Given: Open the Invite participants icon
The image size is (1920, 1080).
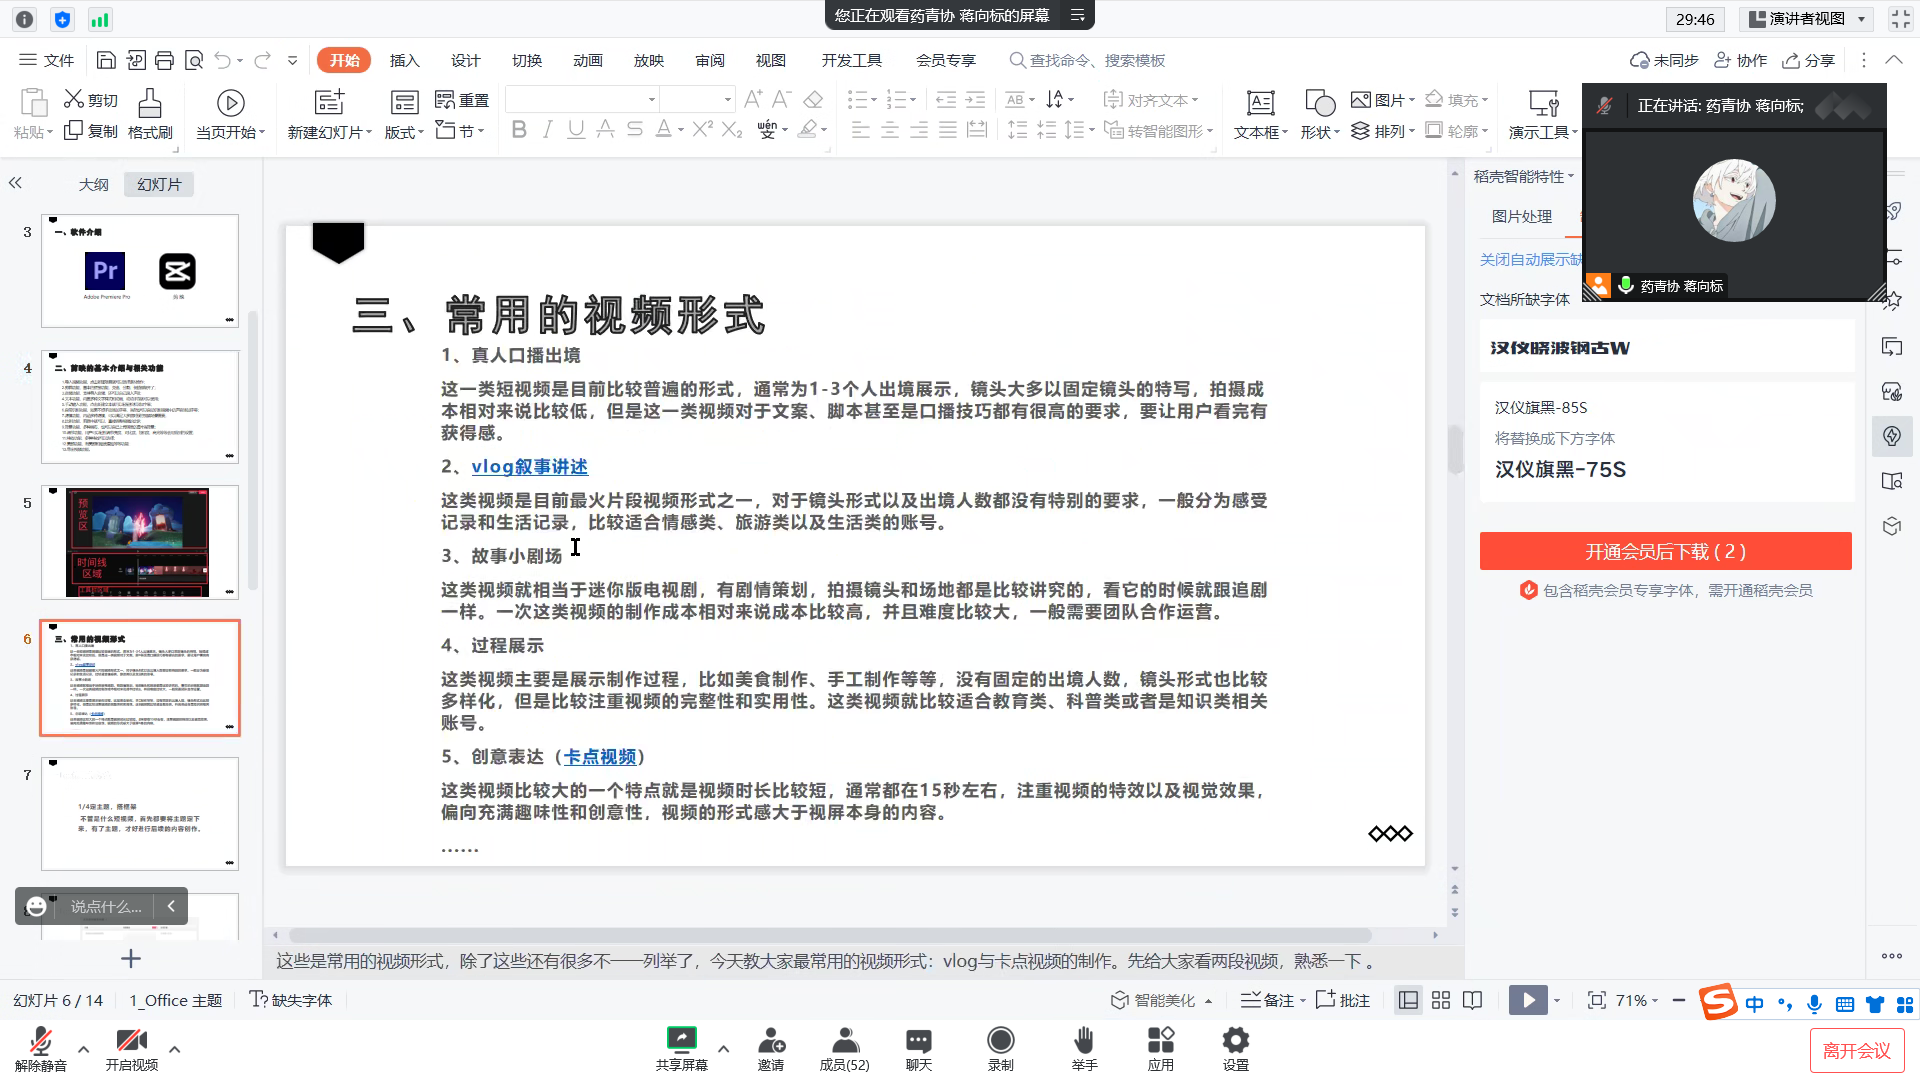Looking at the screenshot, I should (x=770, y=1041).
